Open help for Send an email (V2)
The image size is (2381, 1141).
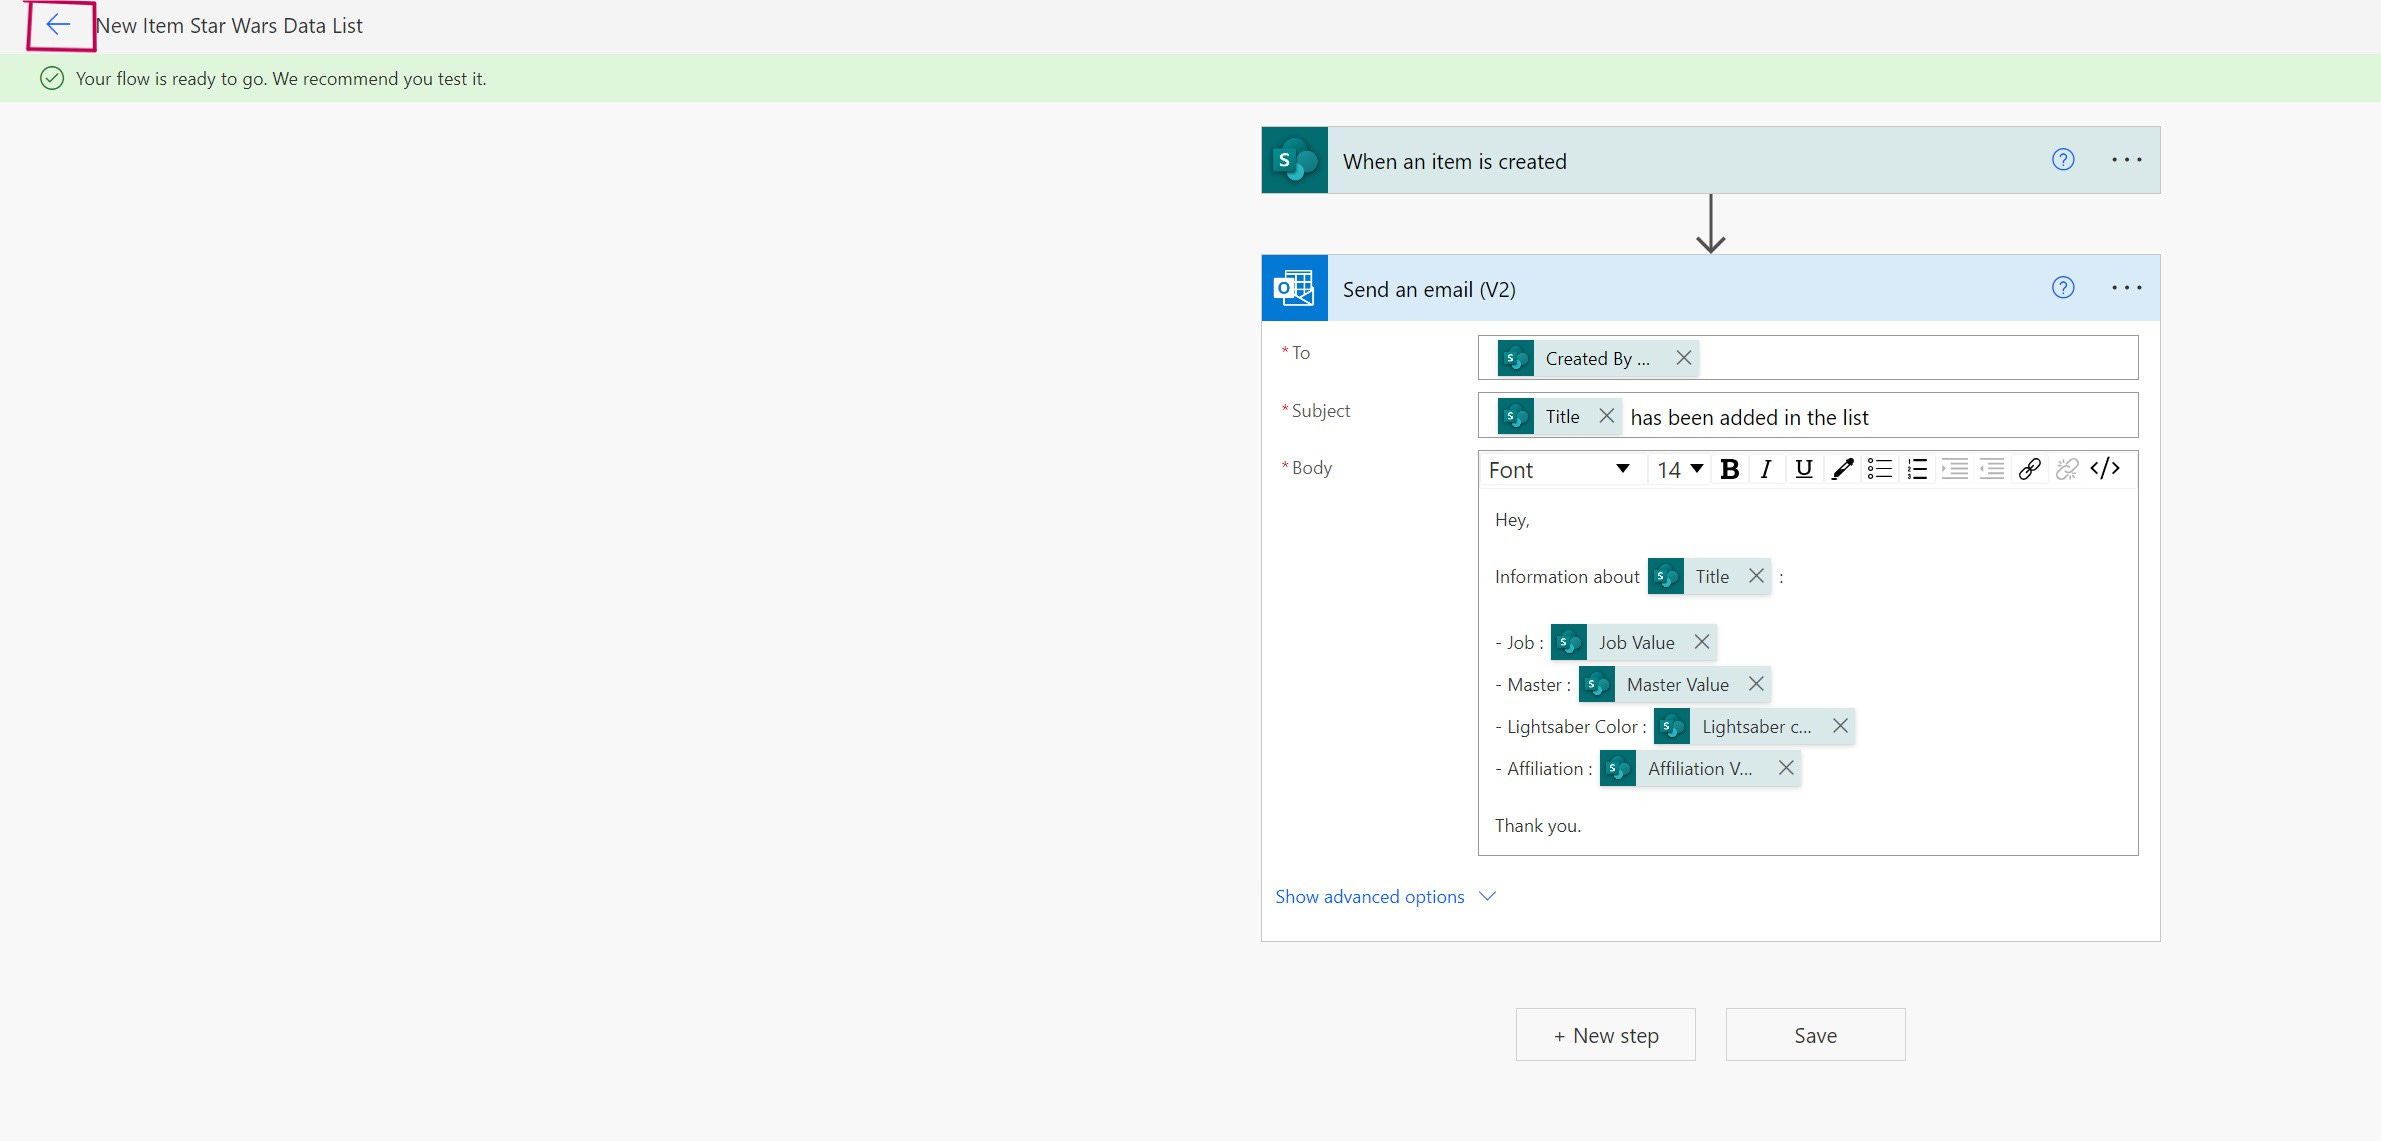click(x=2062, y=288)
